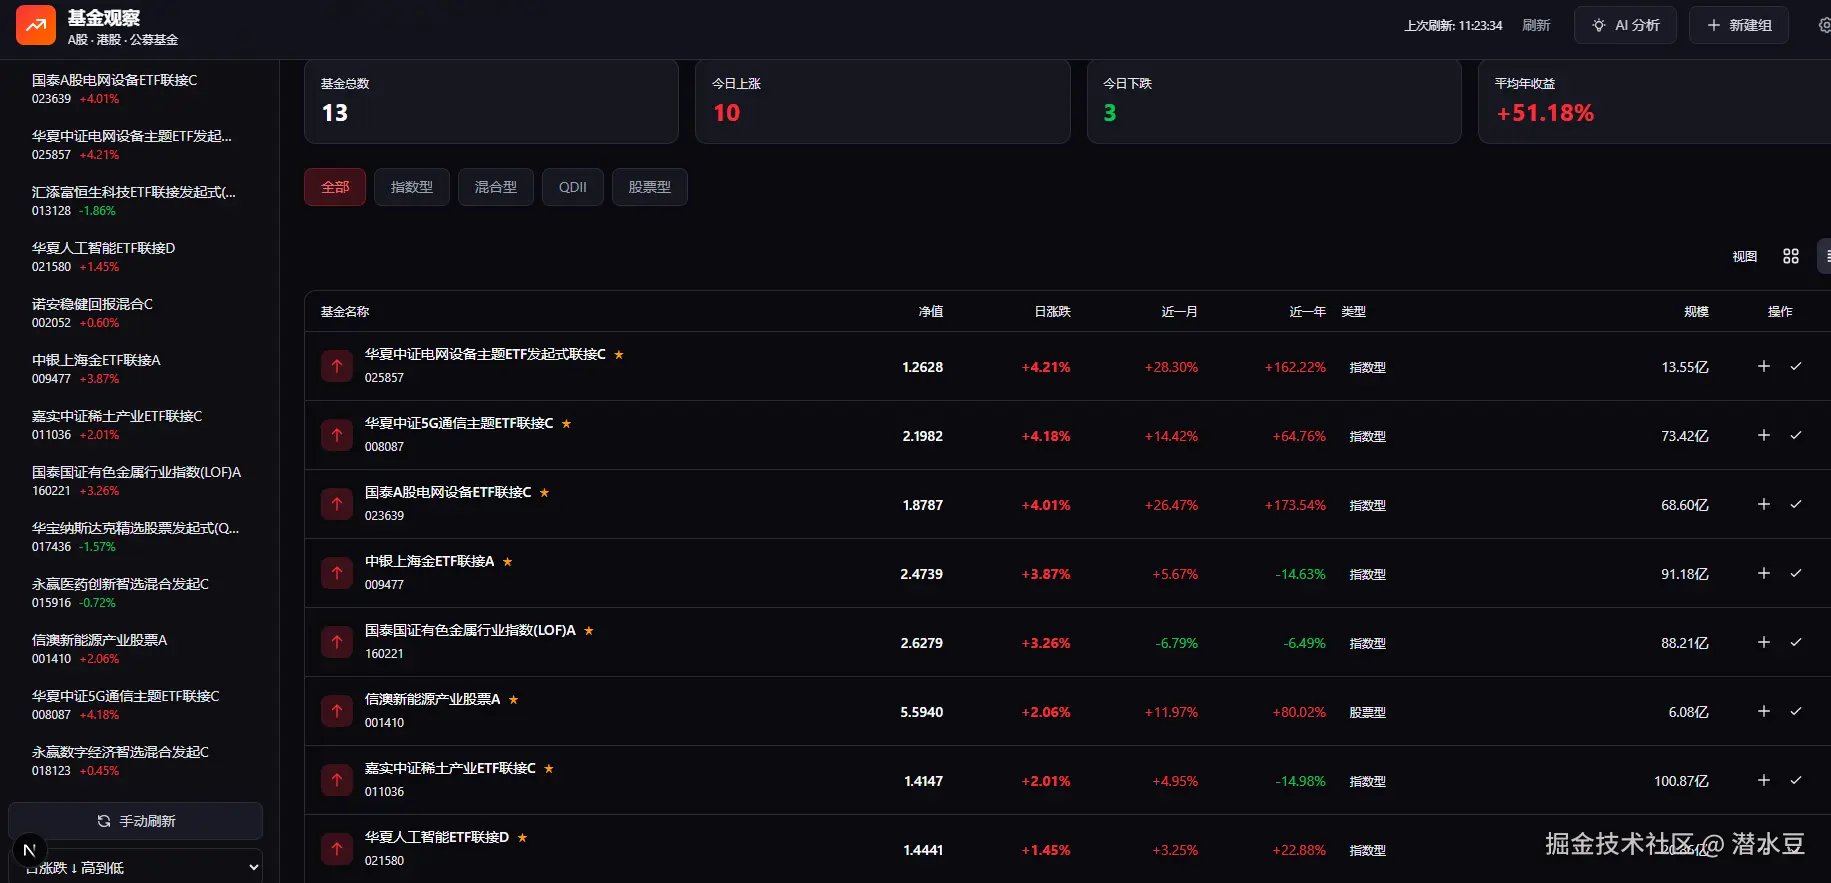Open the 日涨跌 高到低 sort dropdown
The width and height of the screenshot is (1831, 883).
pos(140,867)
